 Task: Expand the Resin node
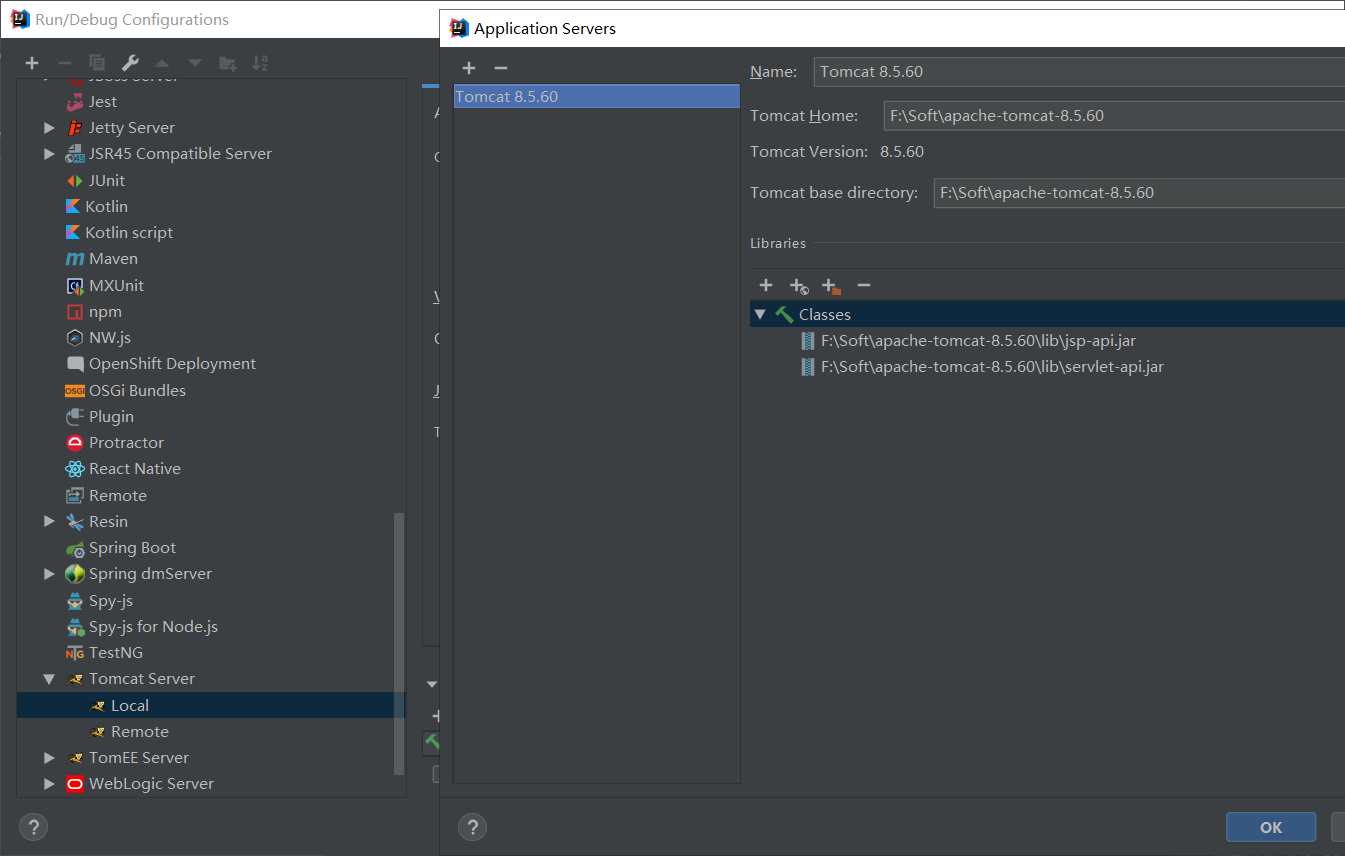coord(49,521)
